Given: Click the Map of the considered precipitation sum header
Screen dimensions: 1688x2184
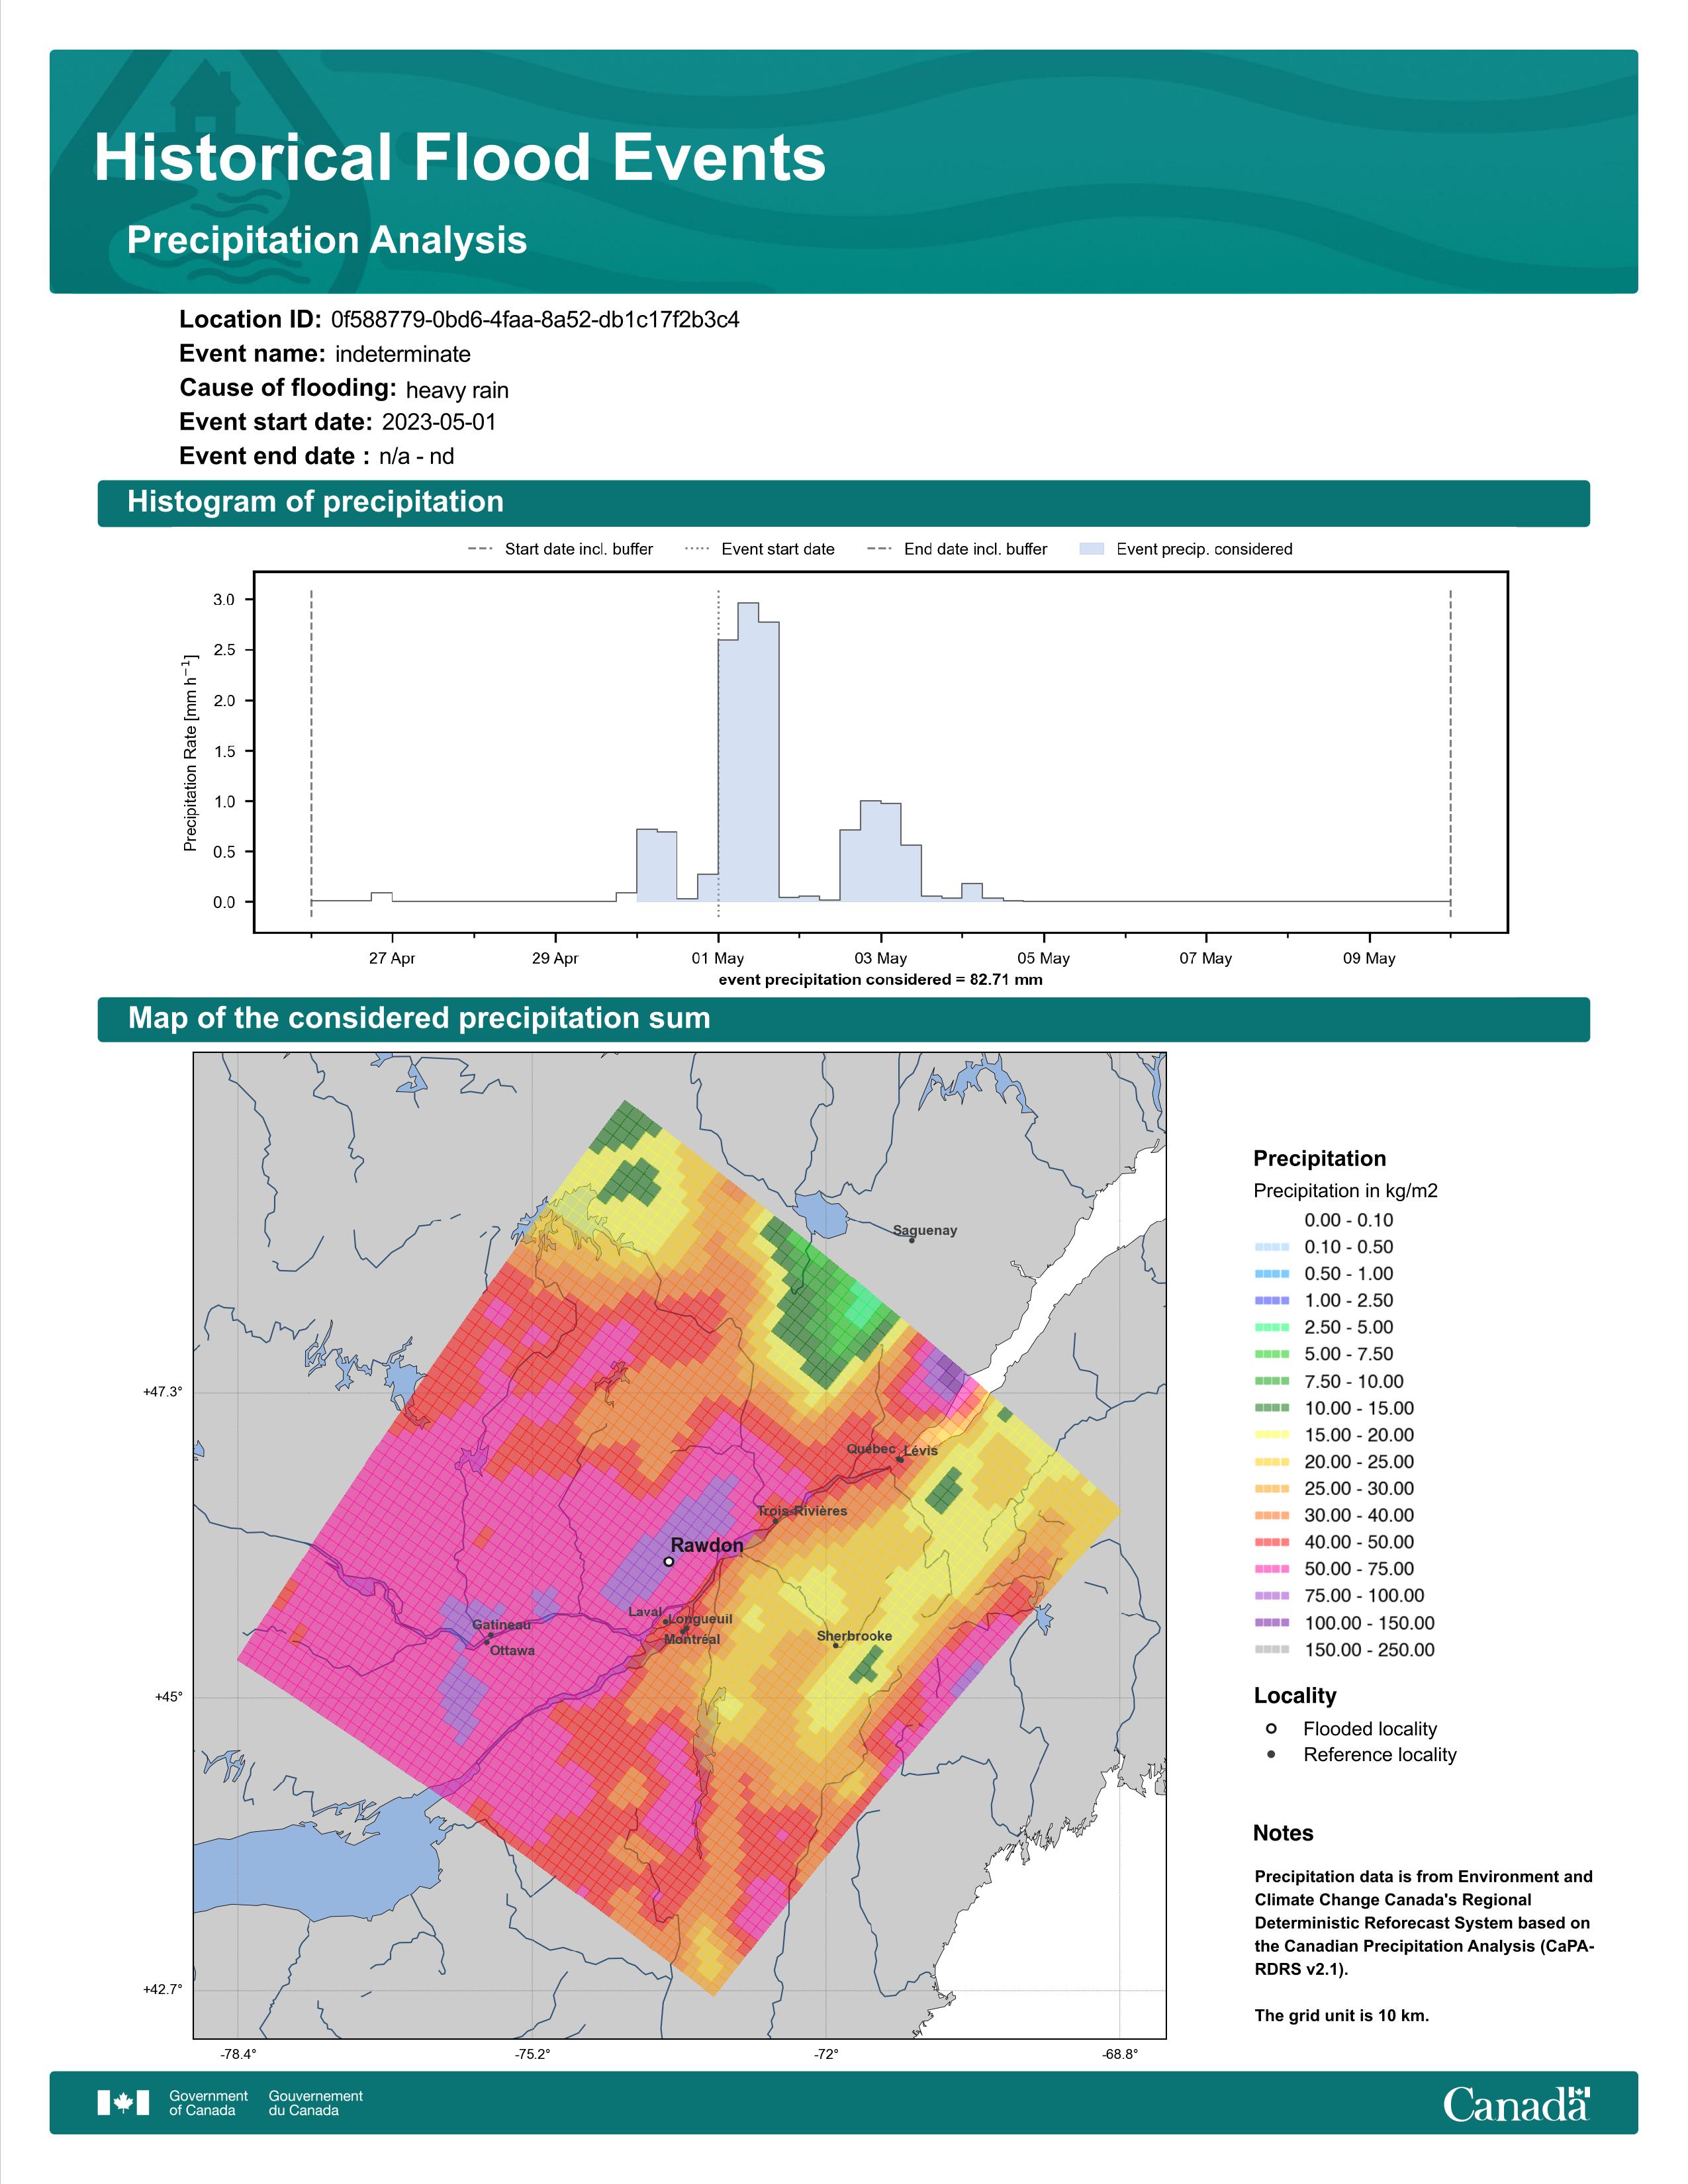Looking at the screenshot, I should (x=419, y=1018).
